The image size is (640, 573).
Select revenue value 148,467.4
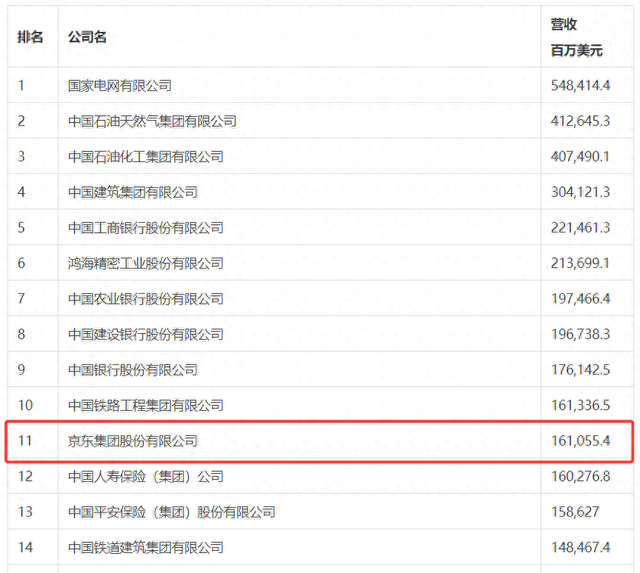click(580, 547)
